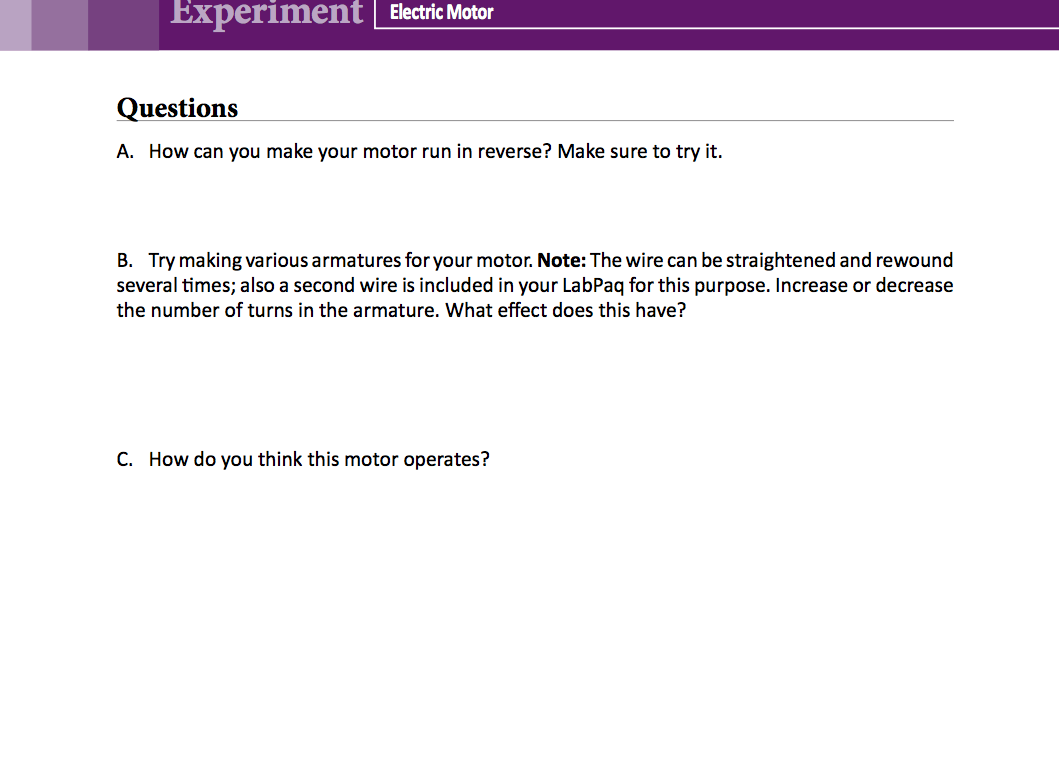Viewport: 1059px width, 775px height.
Task: Click the letter "C." question marker
Action: pyautogui.click(x=125, y=460)
